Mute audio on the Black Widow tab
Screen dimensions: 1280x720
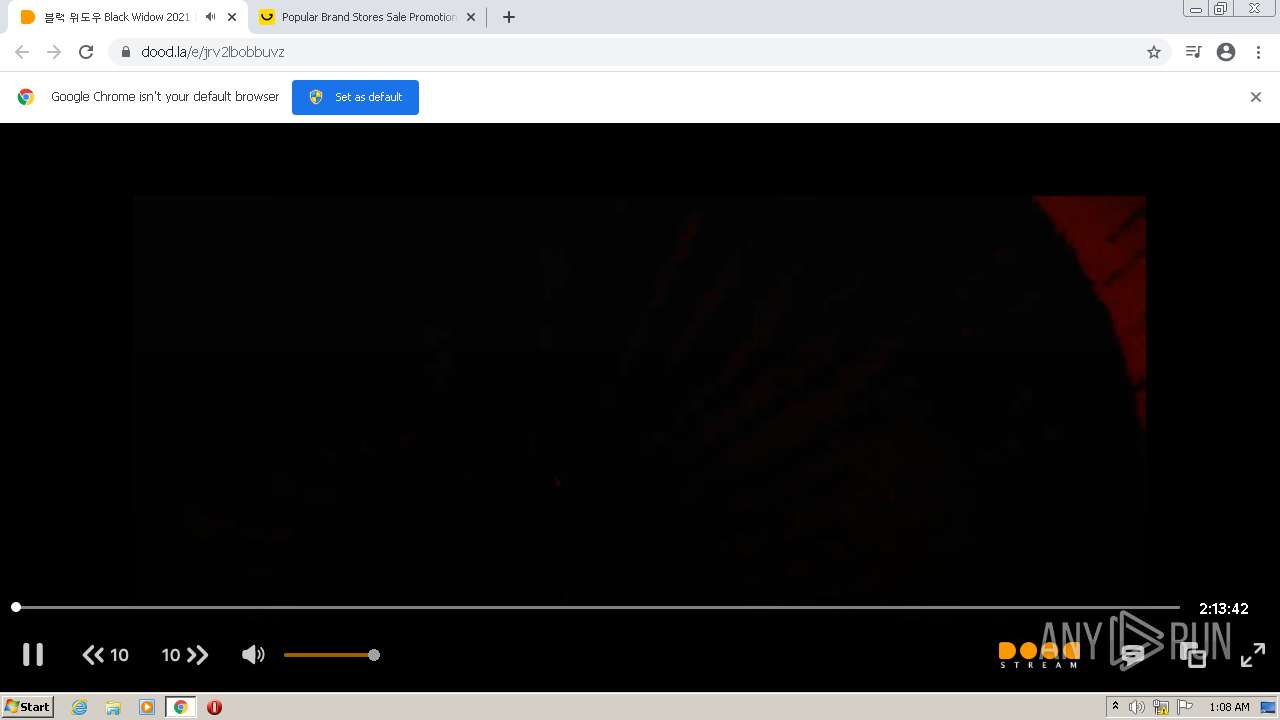point(210,17)
